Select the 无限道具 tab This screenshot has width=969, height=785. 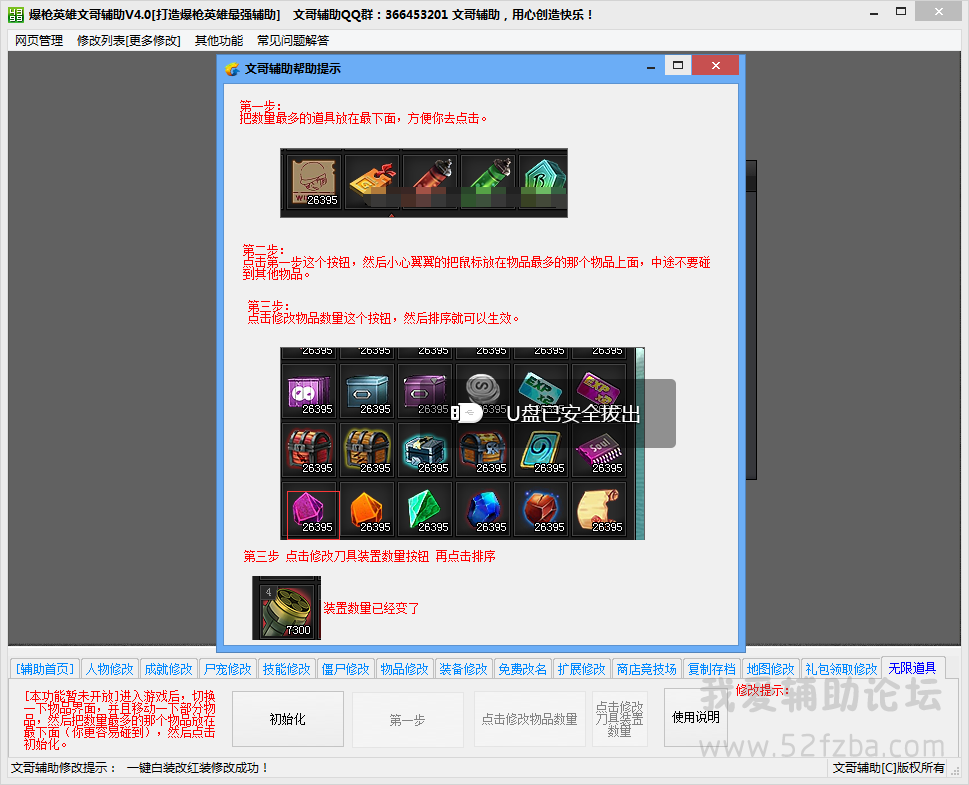tap(912, 668)
